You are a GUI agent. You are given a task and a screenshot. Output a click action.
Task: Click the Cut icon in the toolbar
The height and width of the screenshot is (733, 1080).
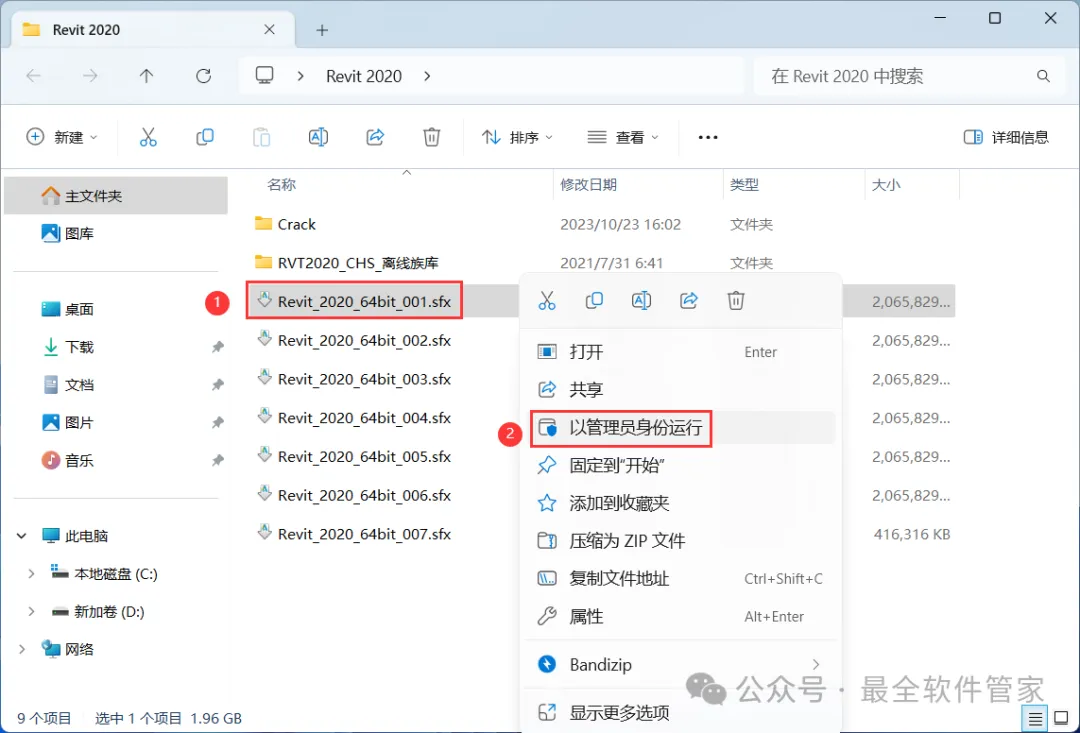click(148, 137)
